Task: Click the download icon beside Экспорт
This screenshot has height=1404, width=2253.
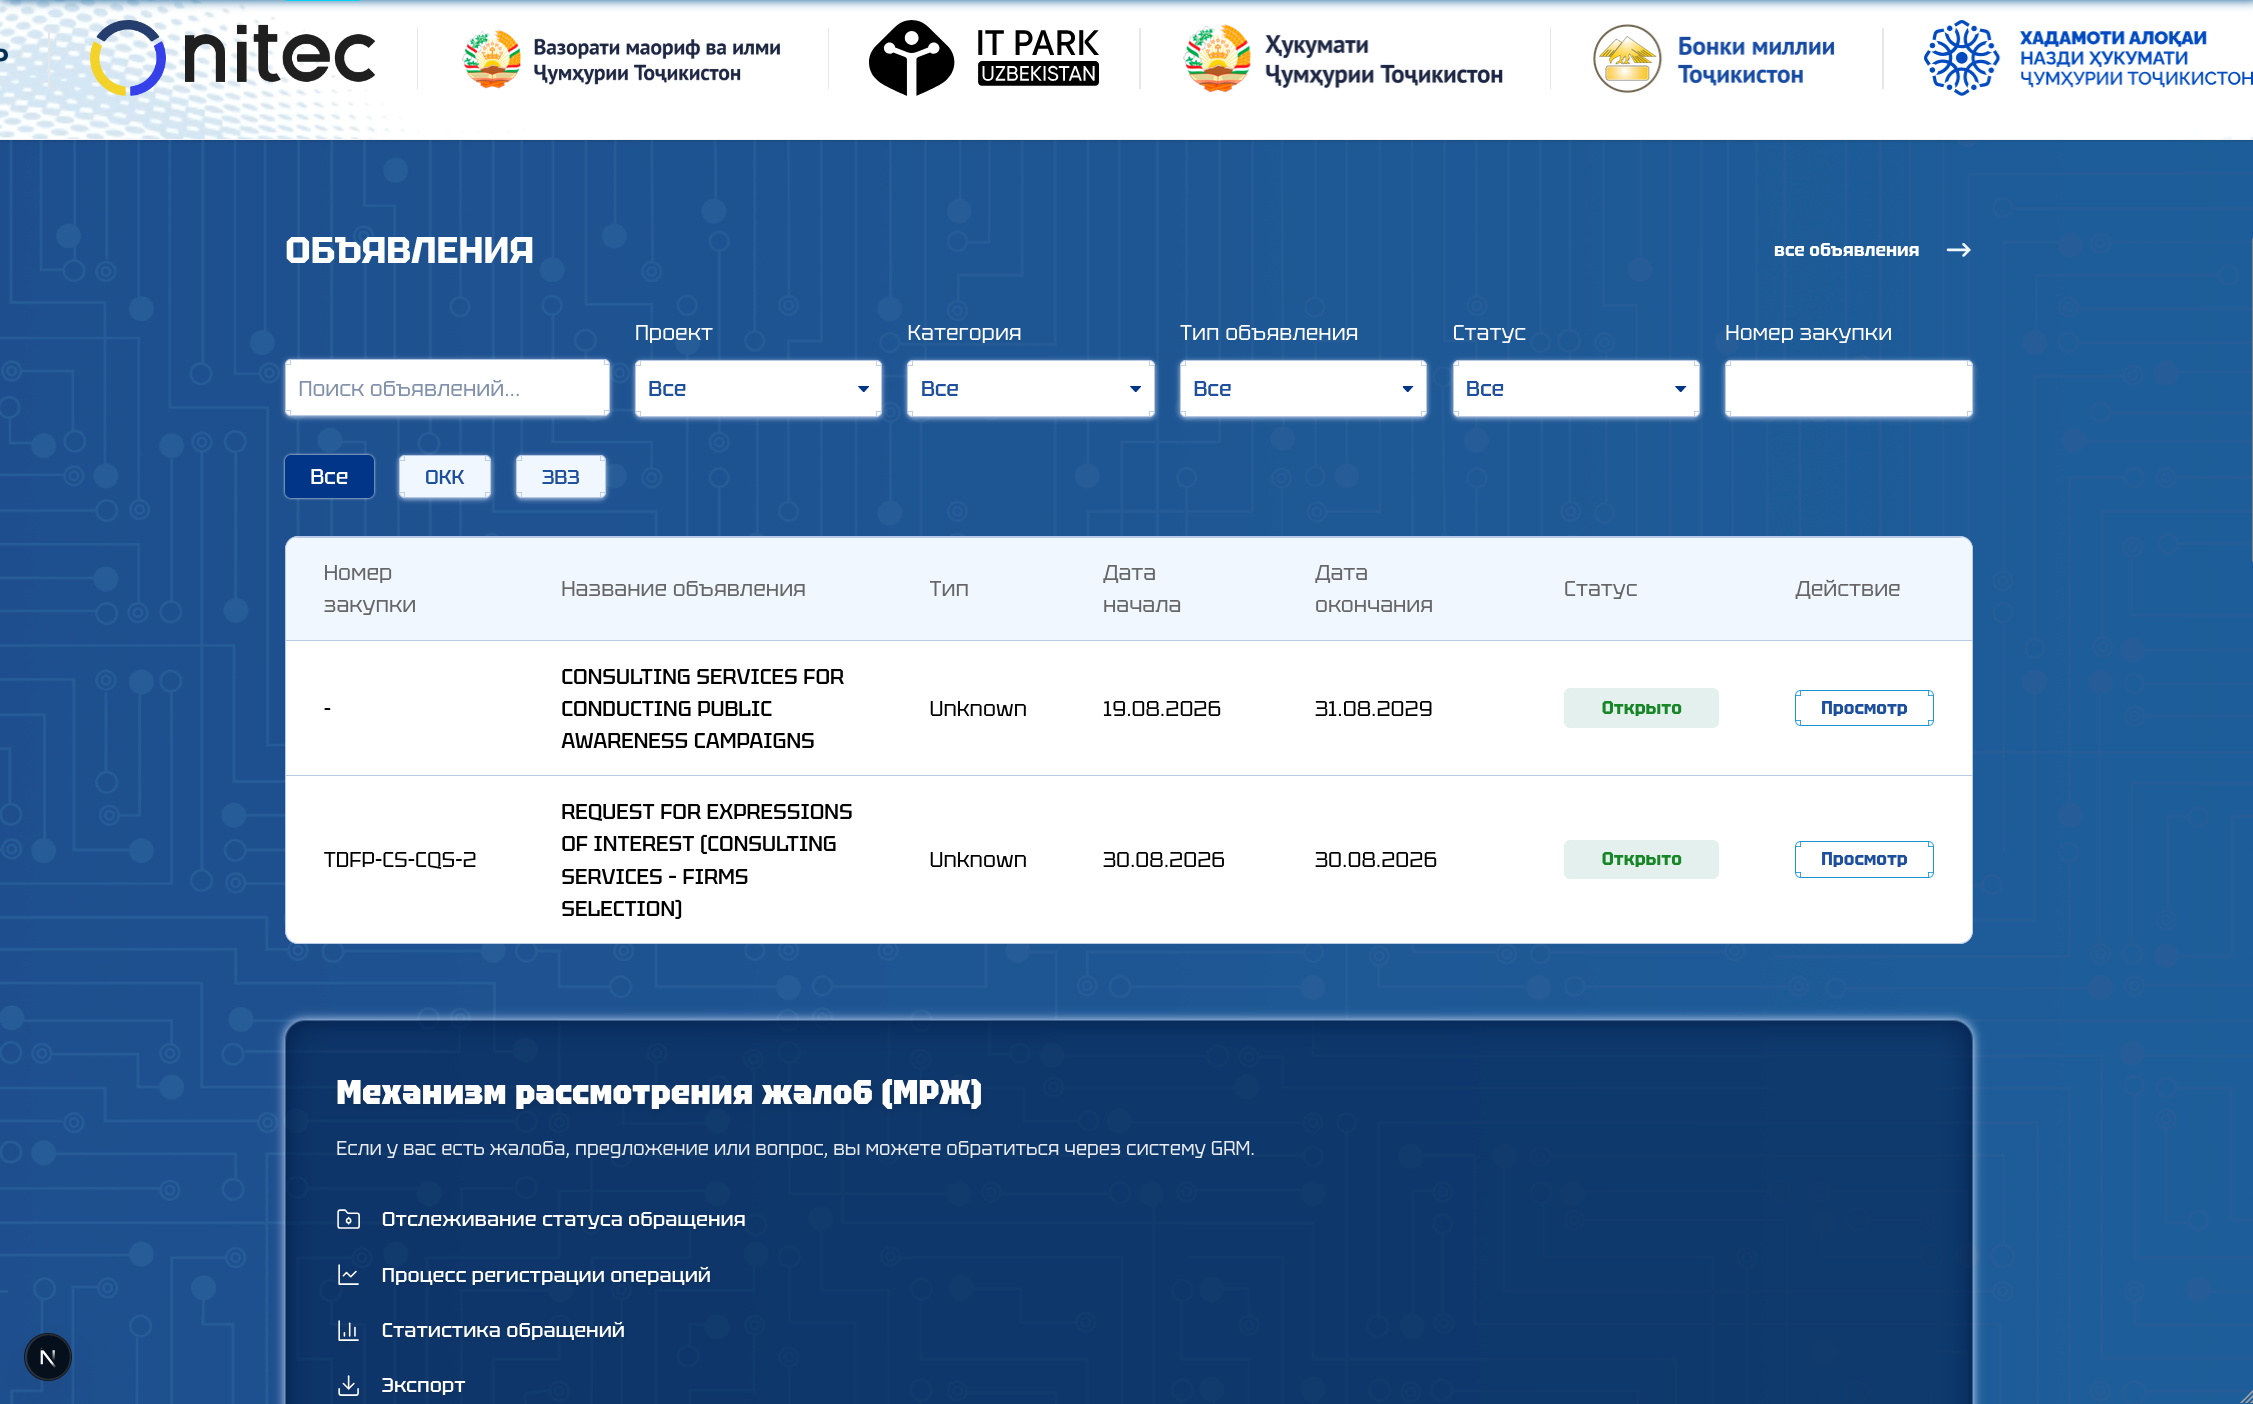Action: (348, 1385)
